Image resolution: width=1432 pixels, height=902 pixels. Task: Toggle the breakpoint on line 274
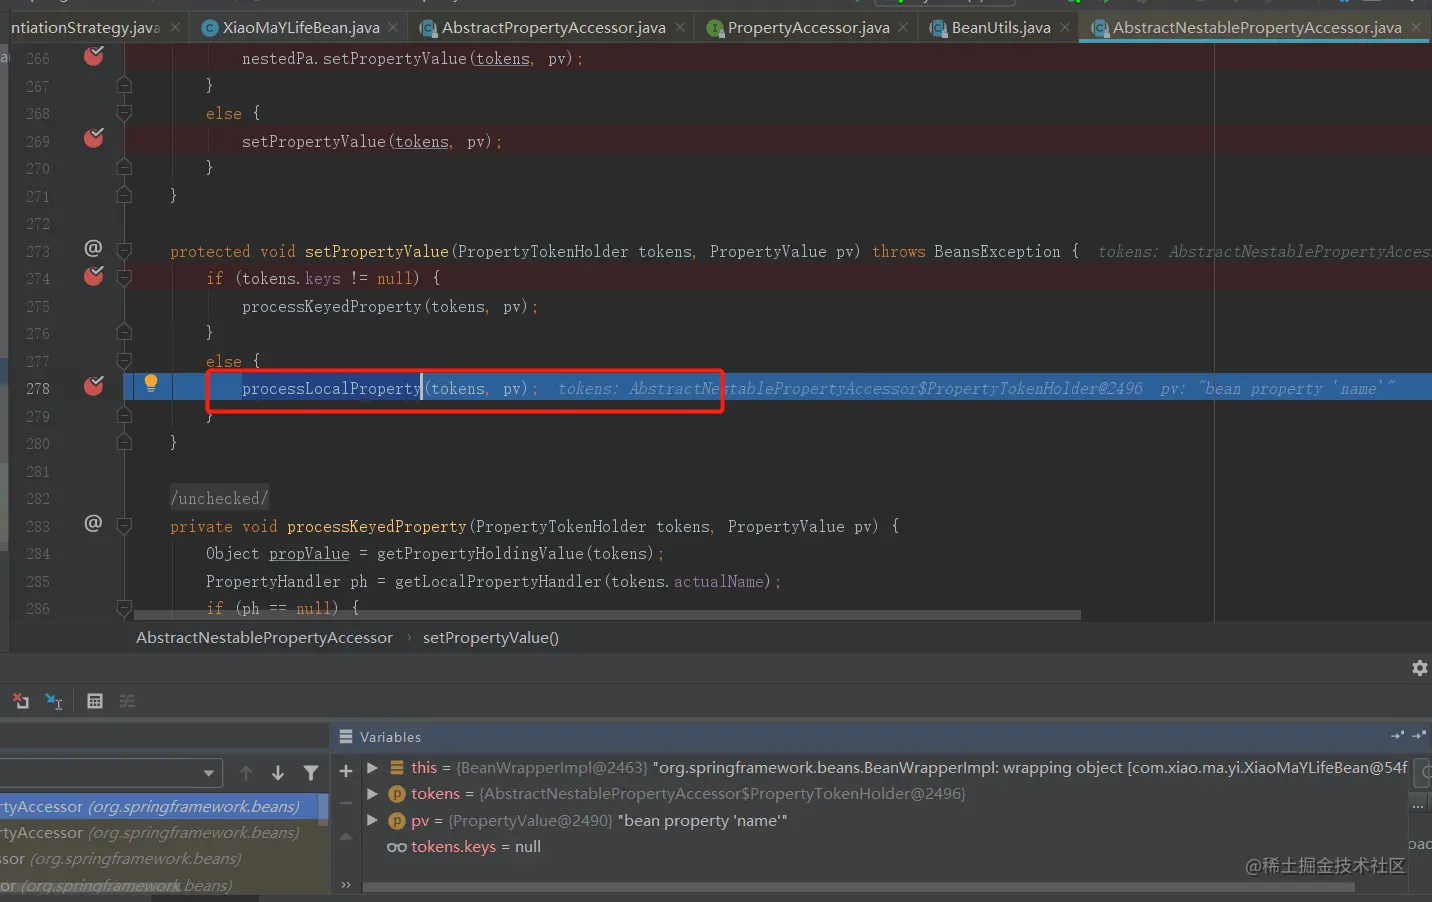coord(94,277)
